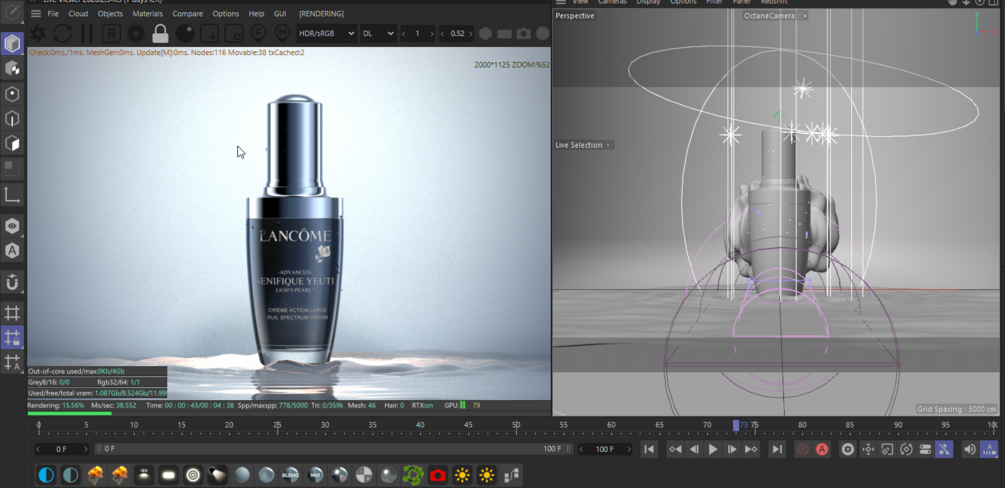This screenshot has height=488, width=1005.
Task: Add an Octane area light icon
Action: point(169,475)
